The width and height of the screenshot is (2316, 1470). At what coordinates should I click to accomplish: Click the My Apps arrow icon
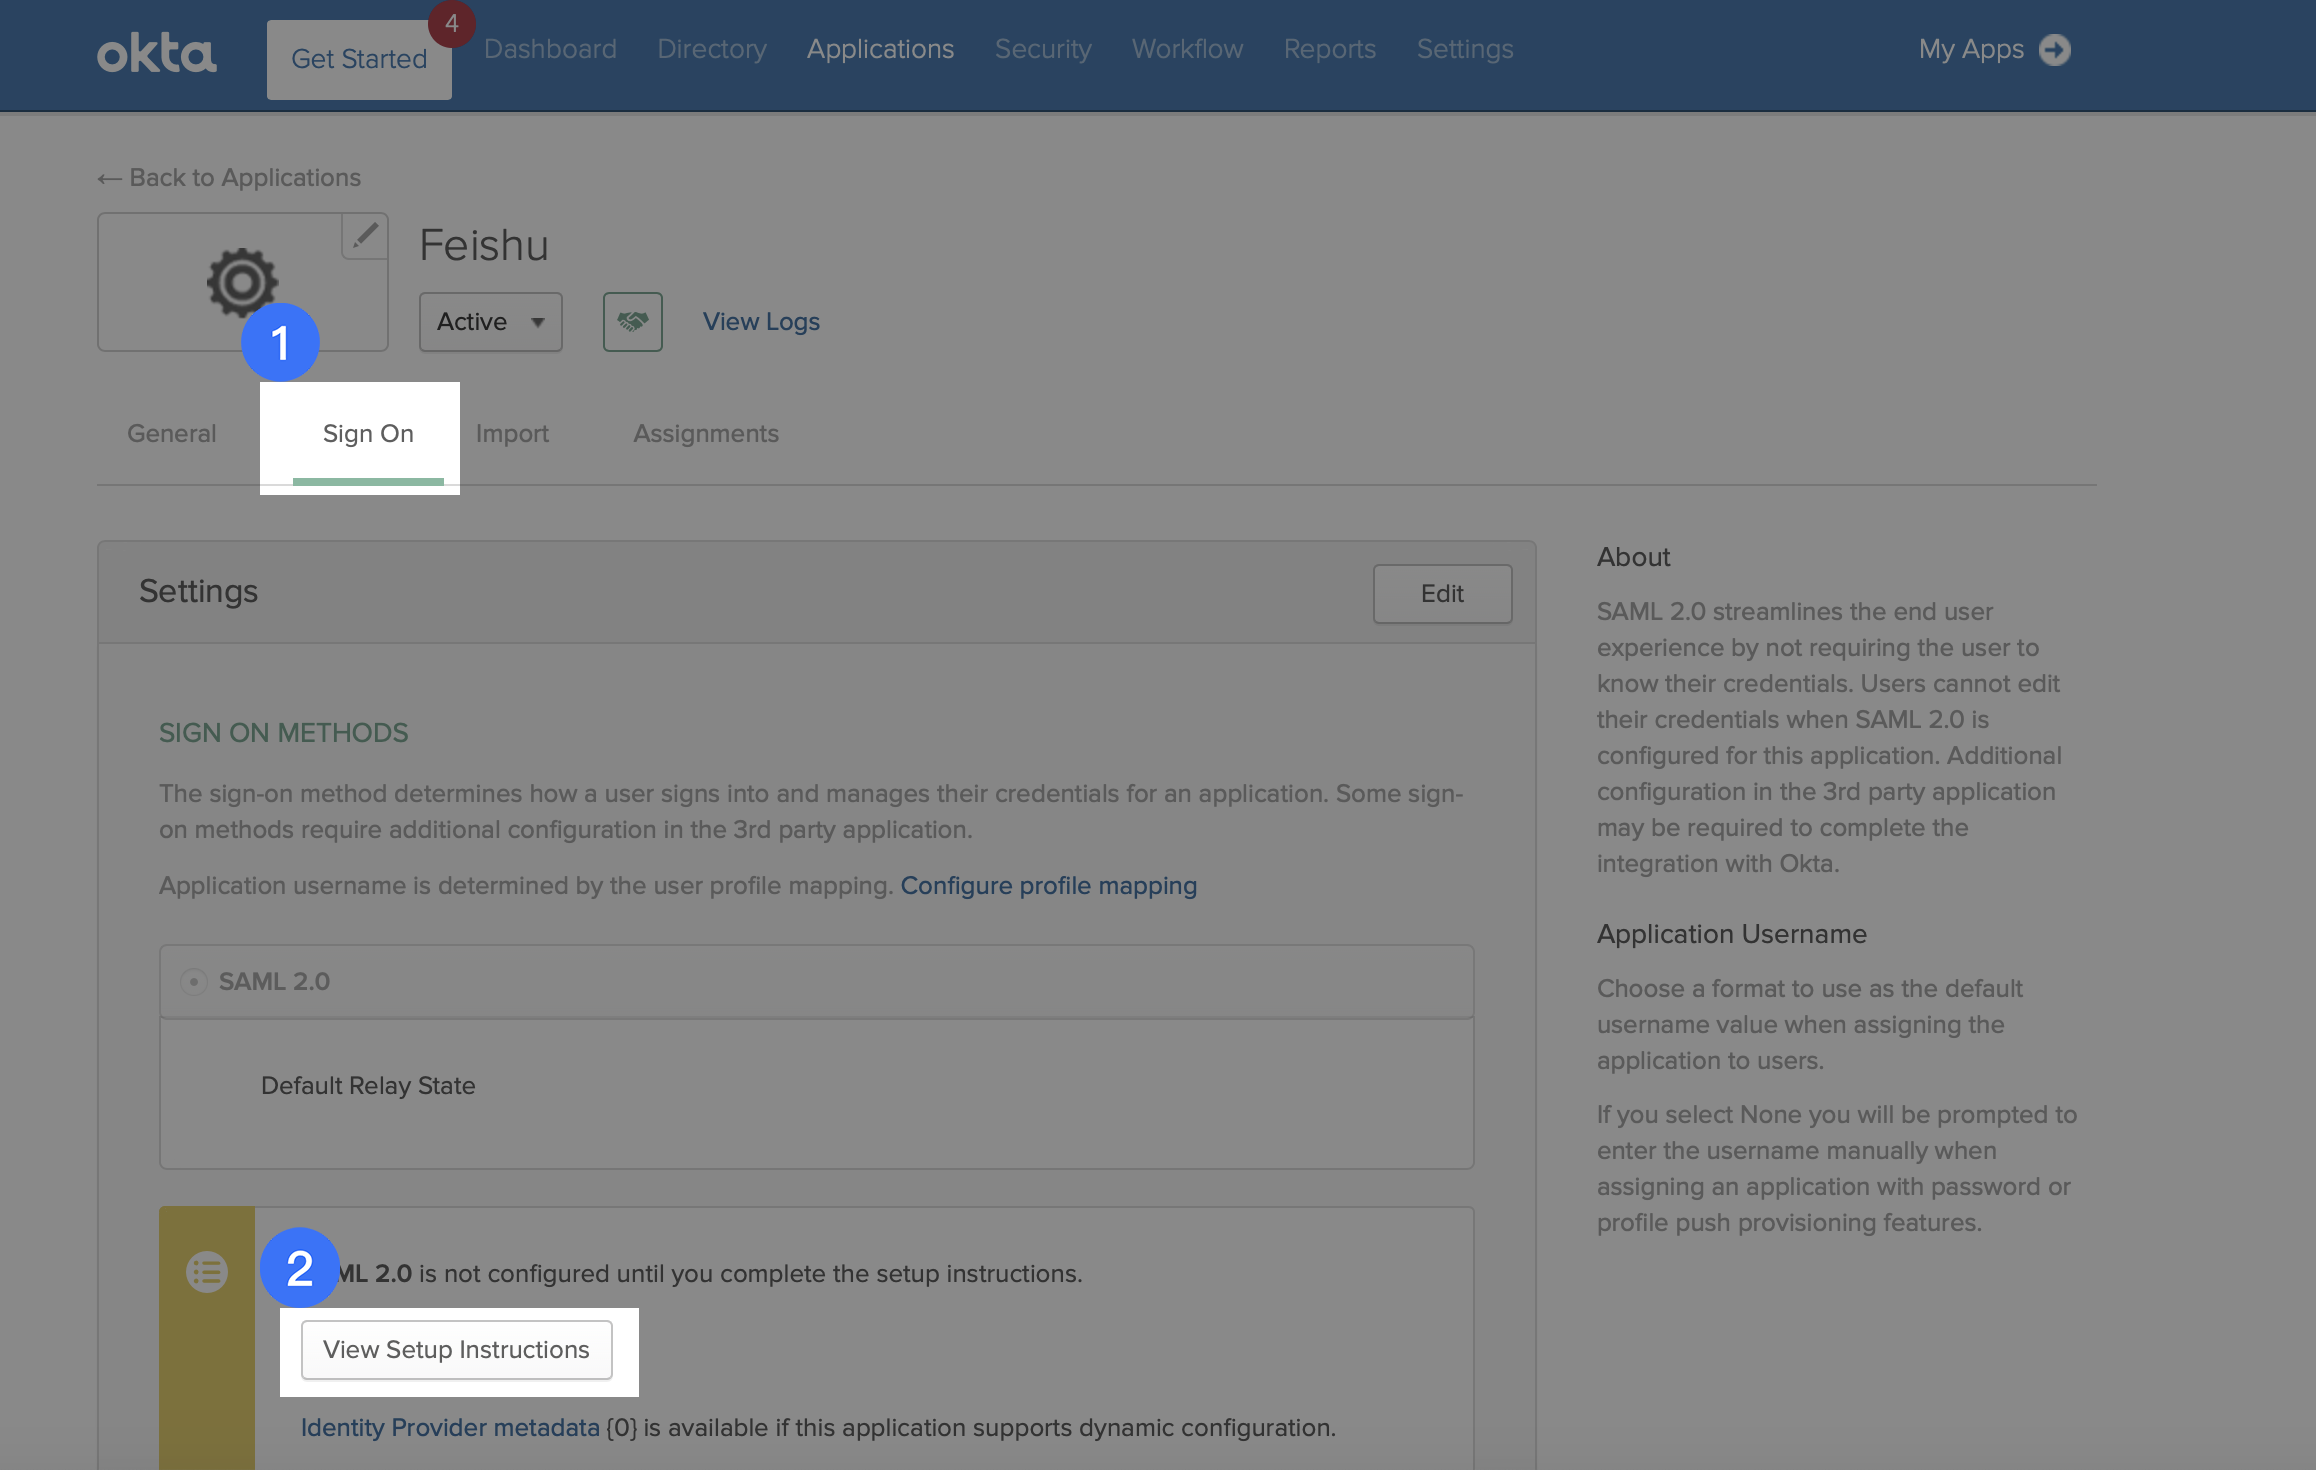click(x=2056, y=49)
